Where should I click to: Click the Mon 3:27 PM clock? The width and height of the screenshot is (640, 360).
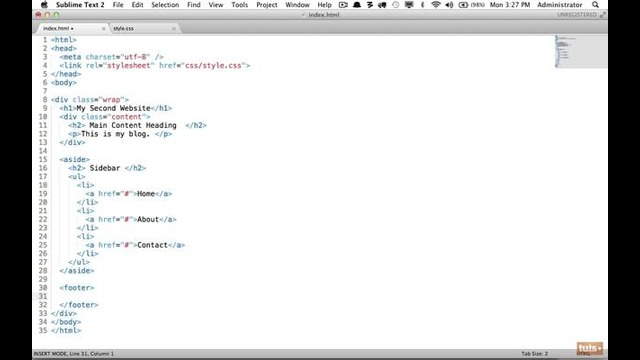pos(510,5)
